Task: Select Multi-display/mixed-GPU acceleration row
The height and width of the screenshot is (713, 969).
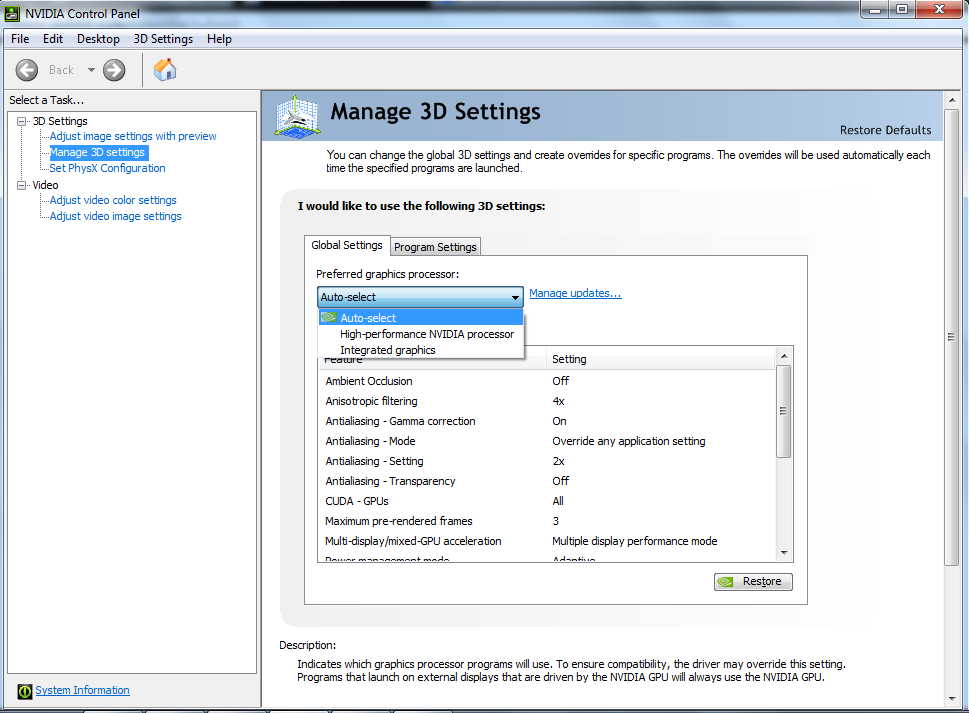Action: [x=547, y=541]
